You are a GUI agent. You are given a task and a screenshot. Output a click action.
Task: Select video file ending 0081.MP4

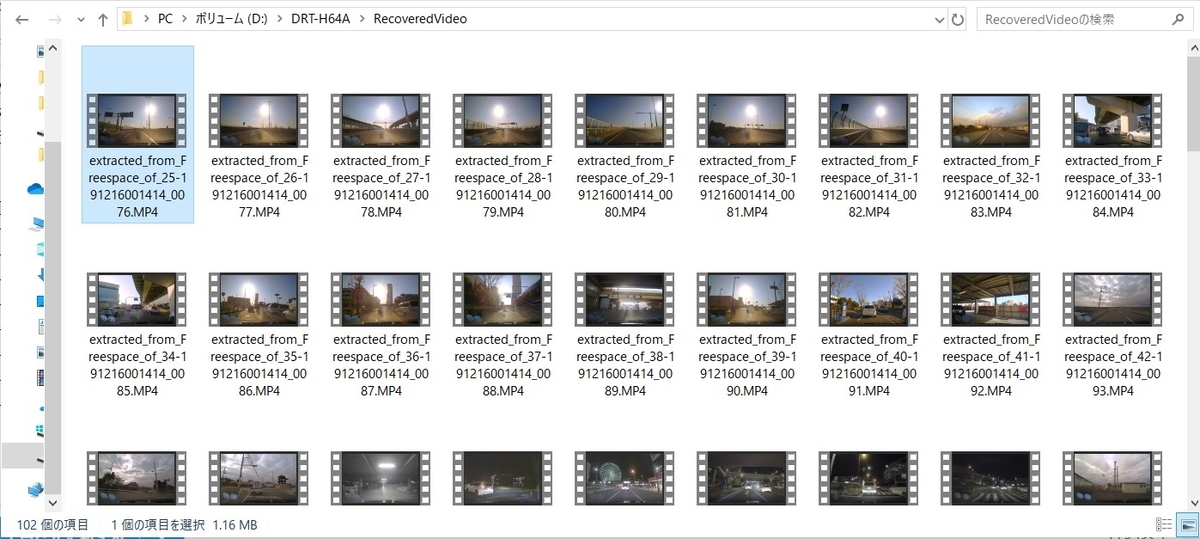click(747, 155)
